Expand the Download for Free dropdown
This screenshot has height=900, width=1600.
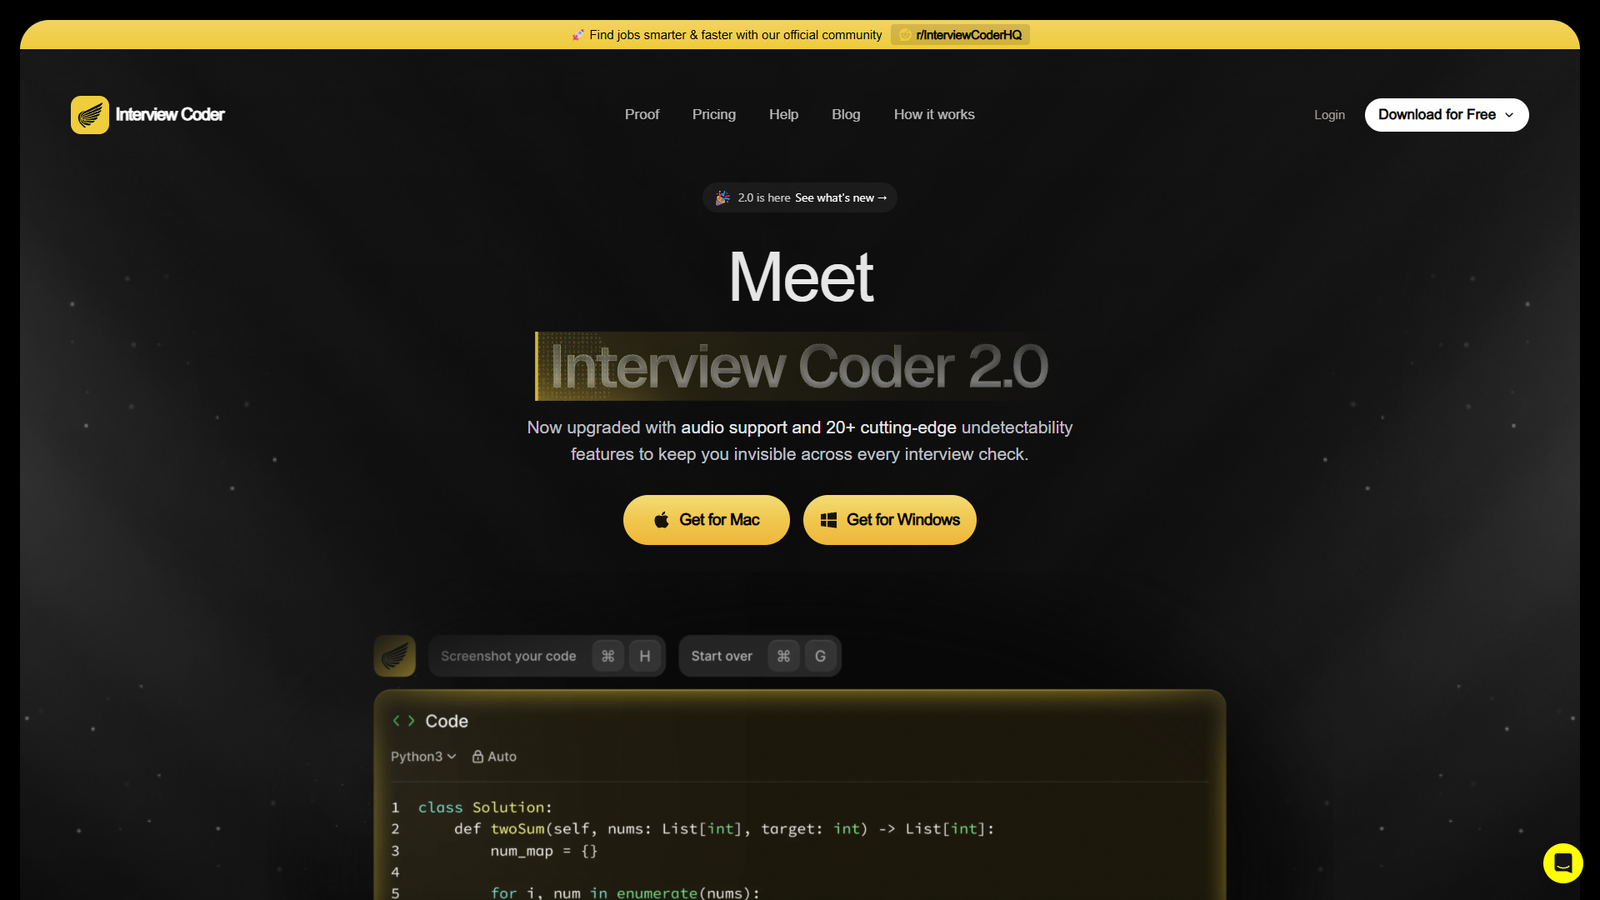pos(1446,115)
